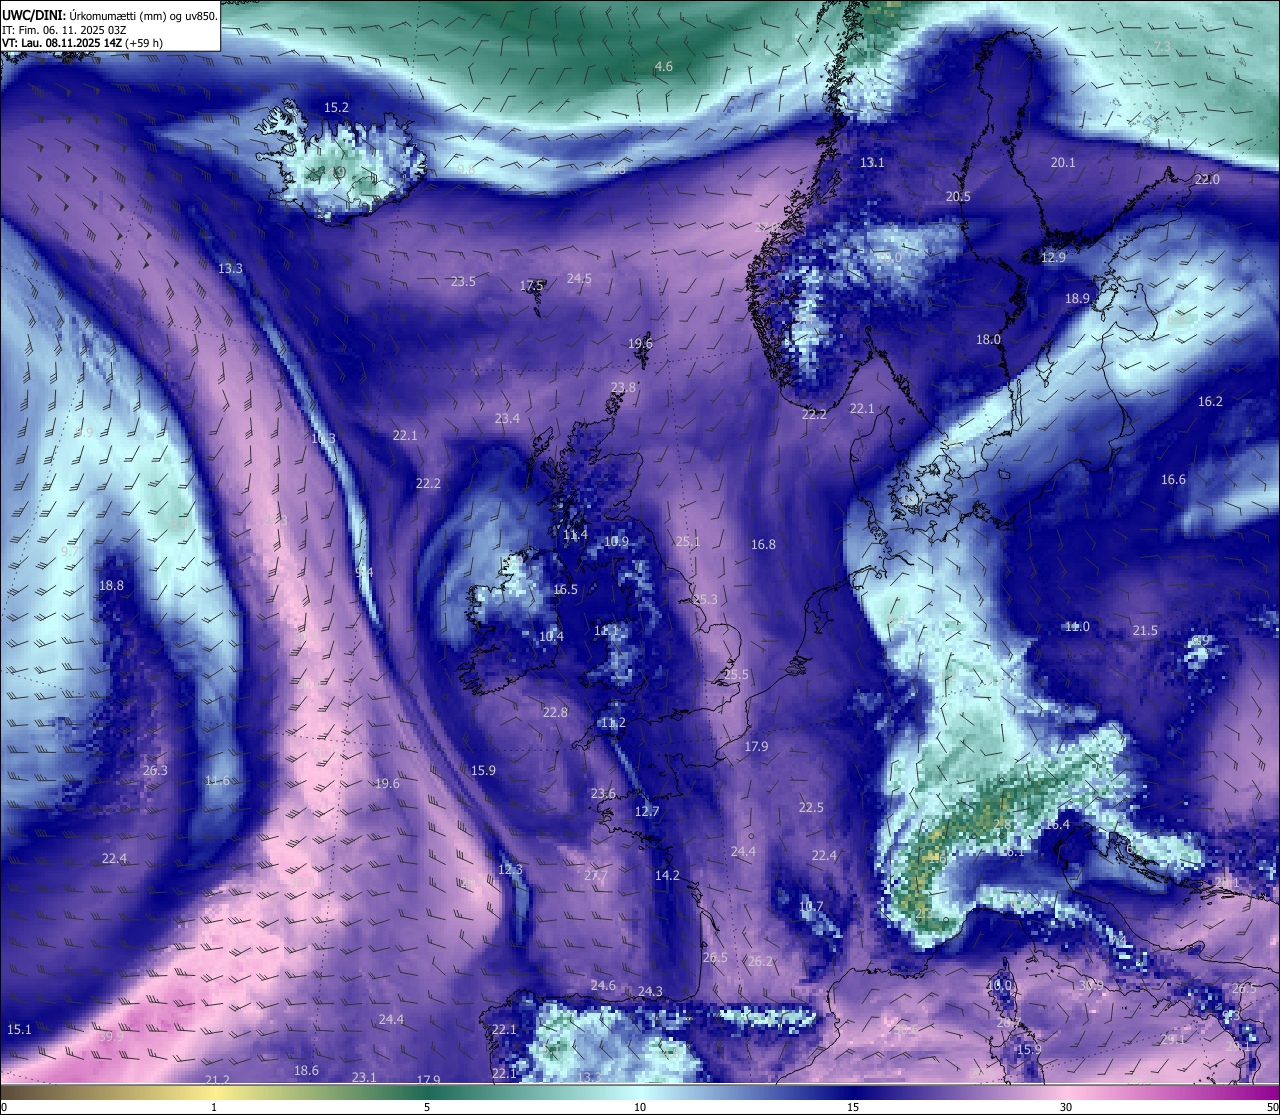Screen dimensions: 1280x1115
Task: Click the 23.6 value label
Action: coord(603,793)
